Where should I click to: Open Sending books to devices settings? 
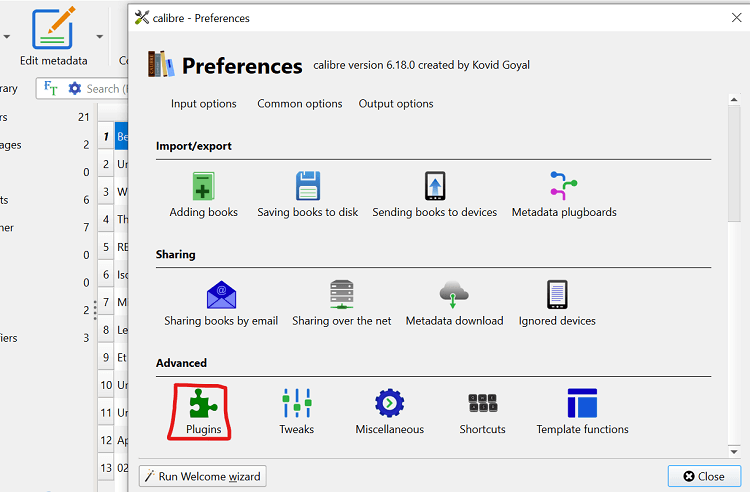click(x=435, y=195)
